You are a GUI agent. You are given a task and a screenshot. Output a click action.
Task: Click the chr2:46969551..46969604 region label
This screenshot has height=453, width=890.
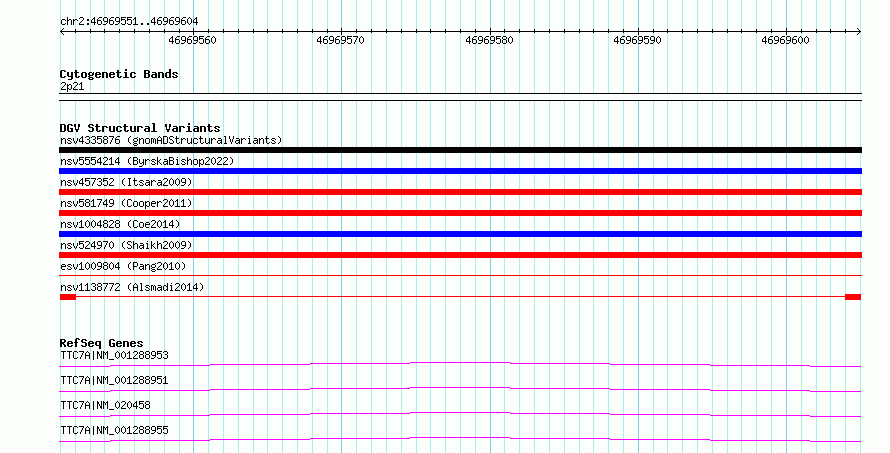tap(129, 22)
